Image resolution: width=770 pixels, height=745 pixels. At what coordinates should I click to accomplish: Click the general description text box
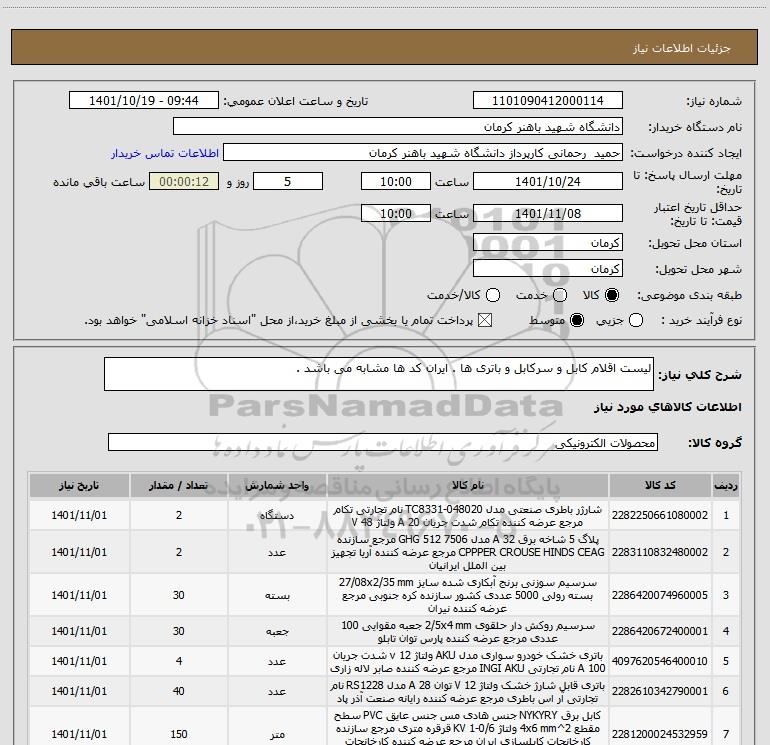(379, 374)
